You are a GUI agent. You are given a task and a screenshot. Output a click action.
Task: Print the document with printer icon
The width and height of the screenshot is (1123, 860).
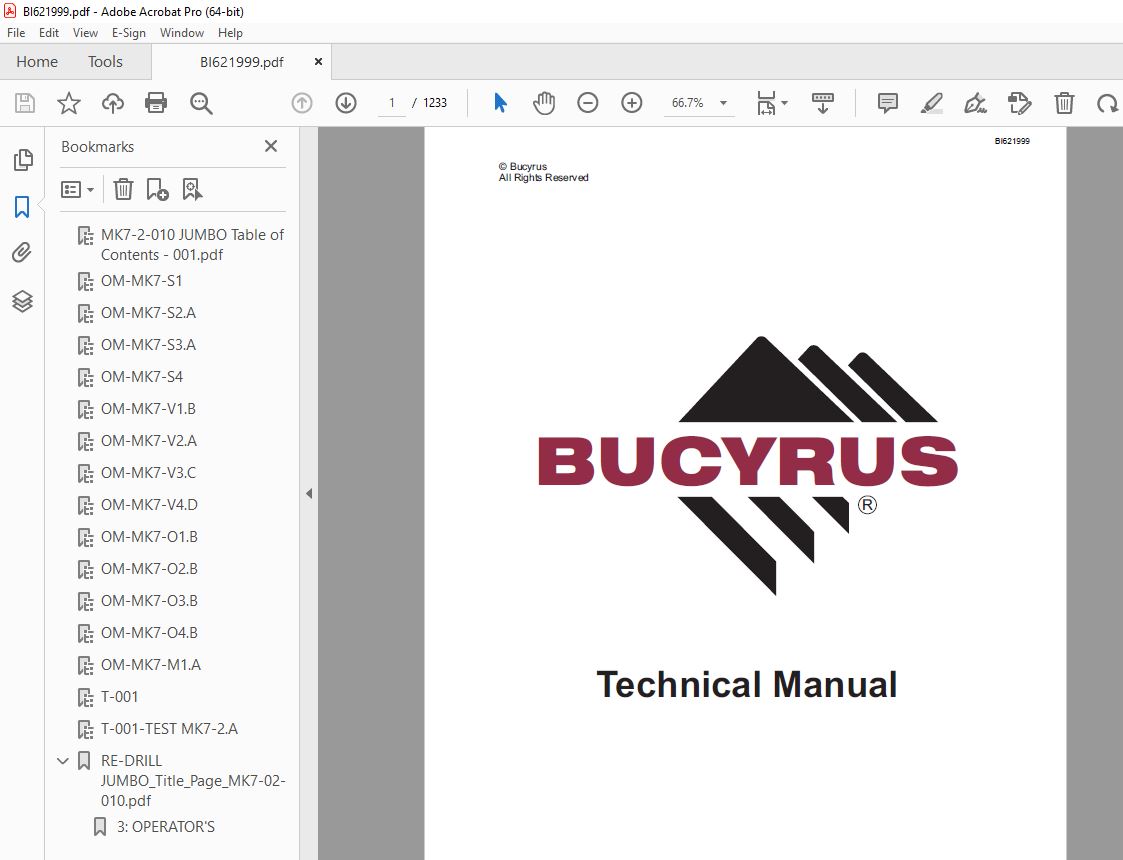155,103
